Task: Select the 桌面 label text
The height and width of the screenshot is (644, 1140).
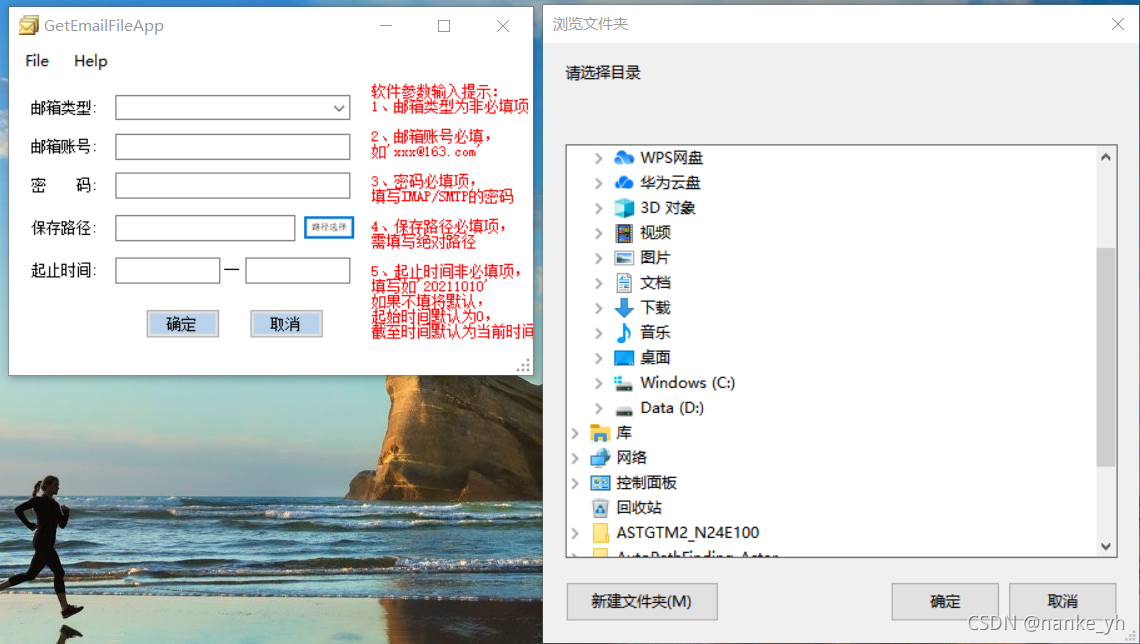Action: 655,358
